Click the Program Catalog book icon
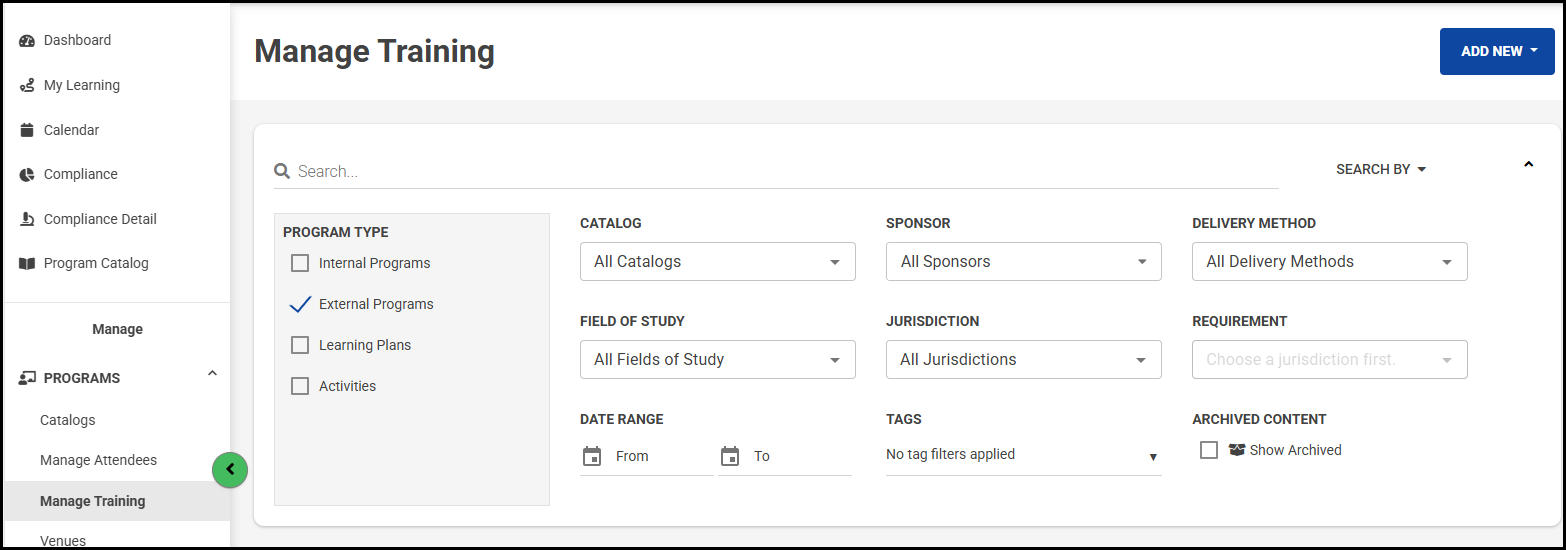The height and width of the screenshot is (550, 1566). pyautogui.click(x=27, y=264)
